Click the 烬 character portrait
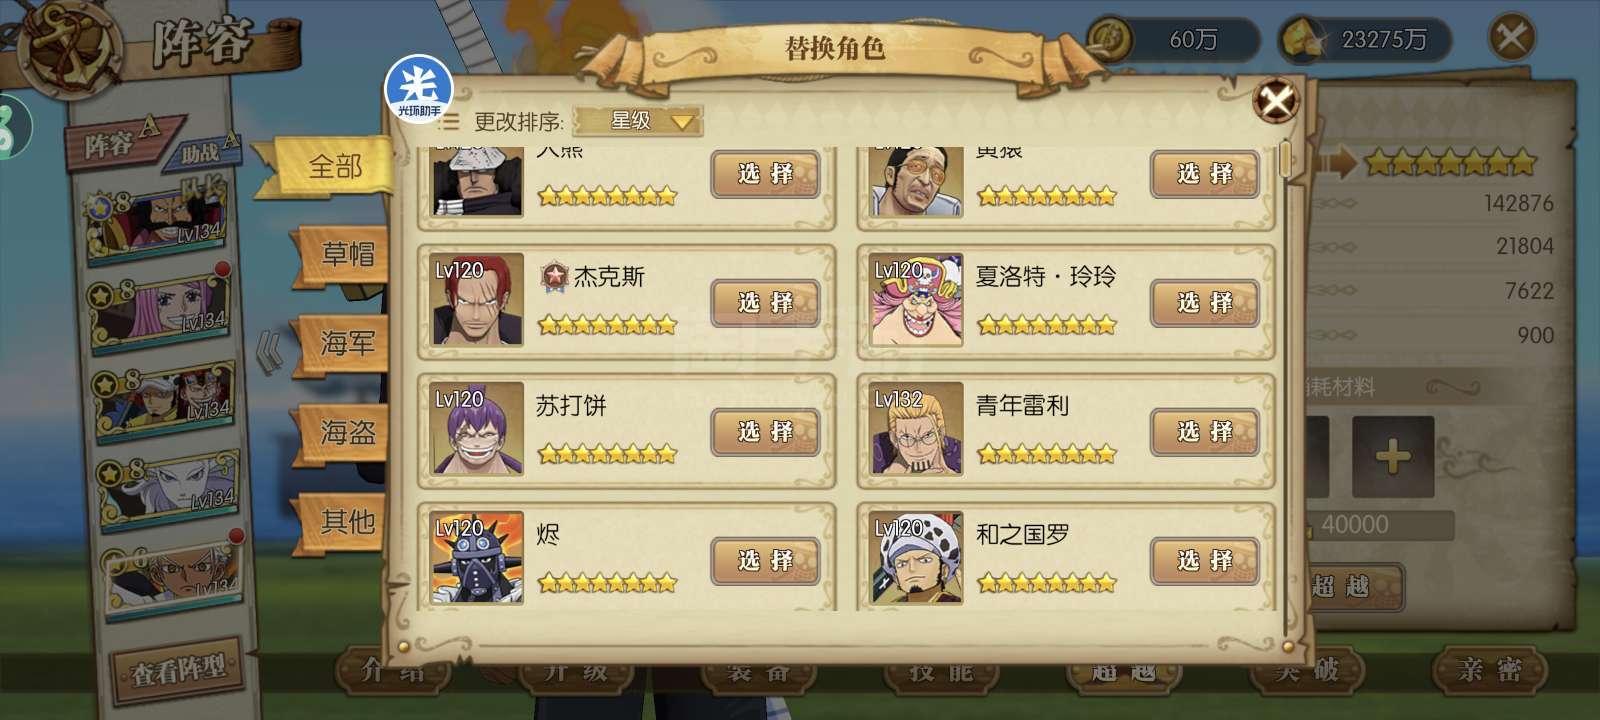The height and width of the screenshot is (720, 1600). (478, 558)
